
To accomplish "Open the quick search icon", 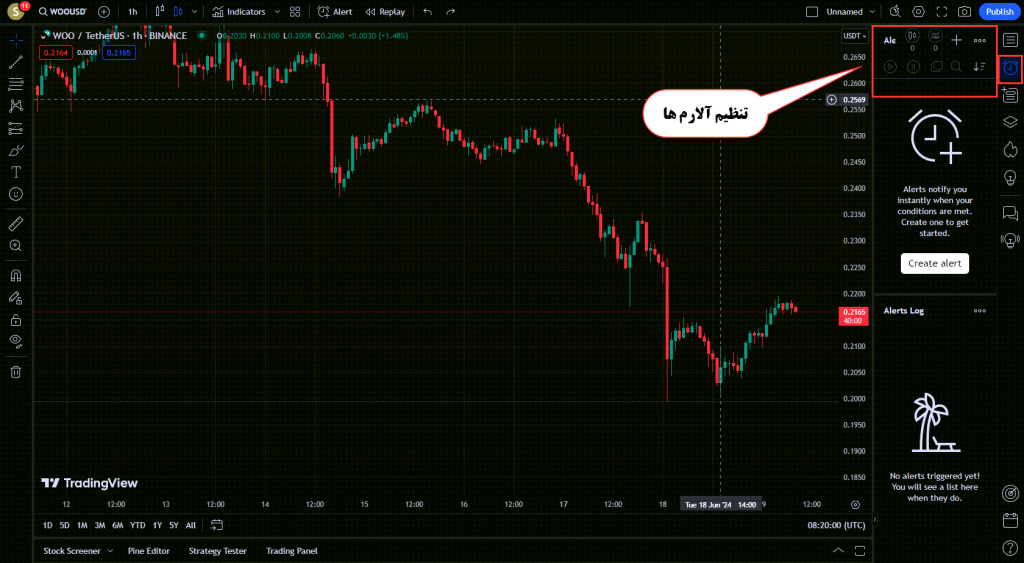I will [x=895, y=12].
